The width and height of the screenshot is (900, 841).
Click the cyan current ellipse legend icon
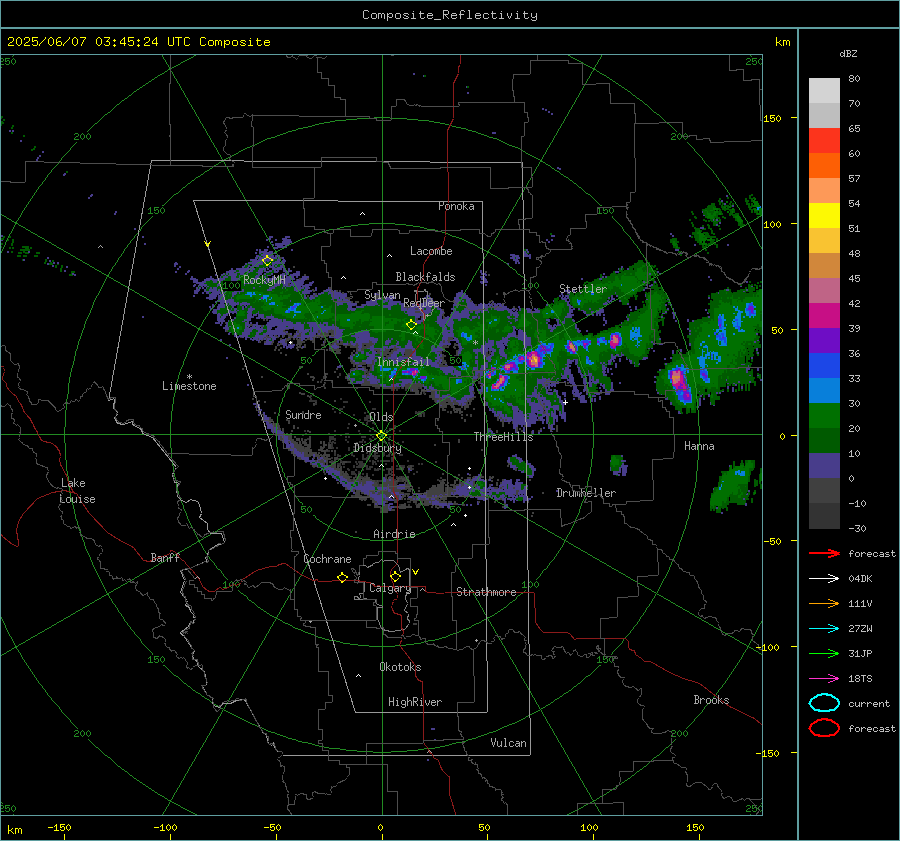[x=824, y=703]
